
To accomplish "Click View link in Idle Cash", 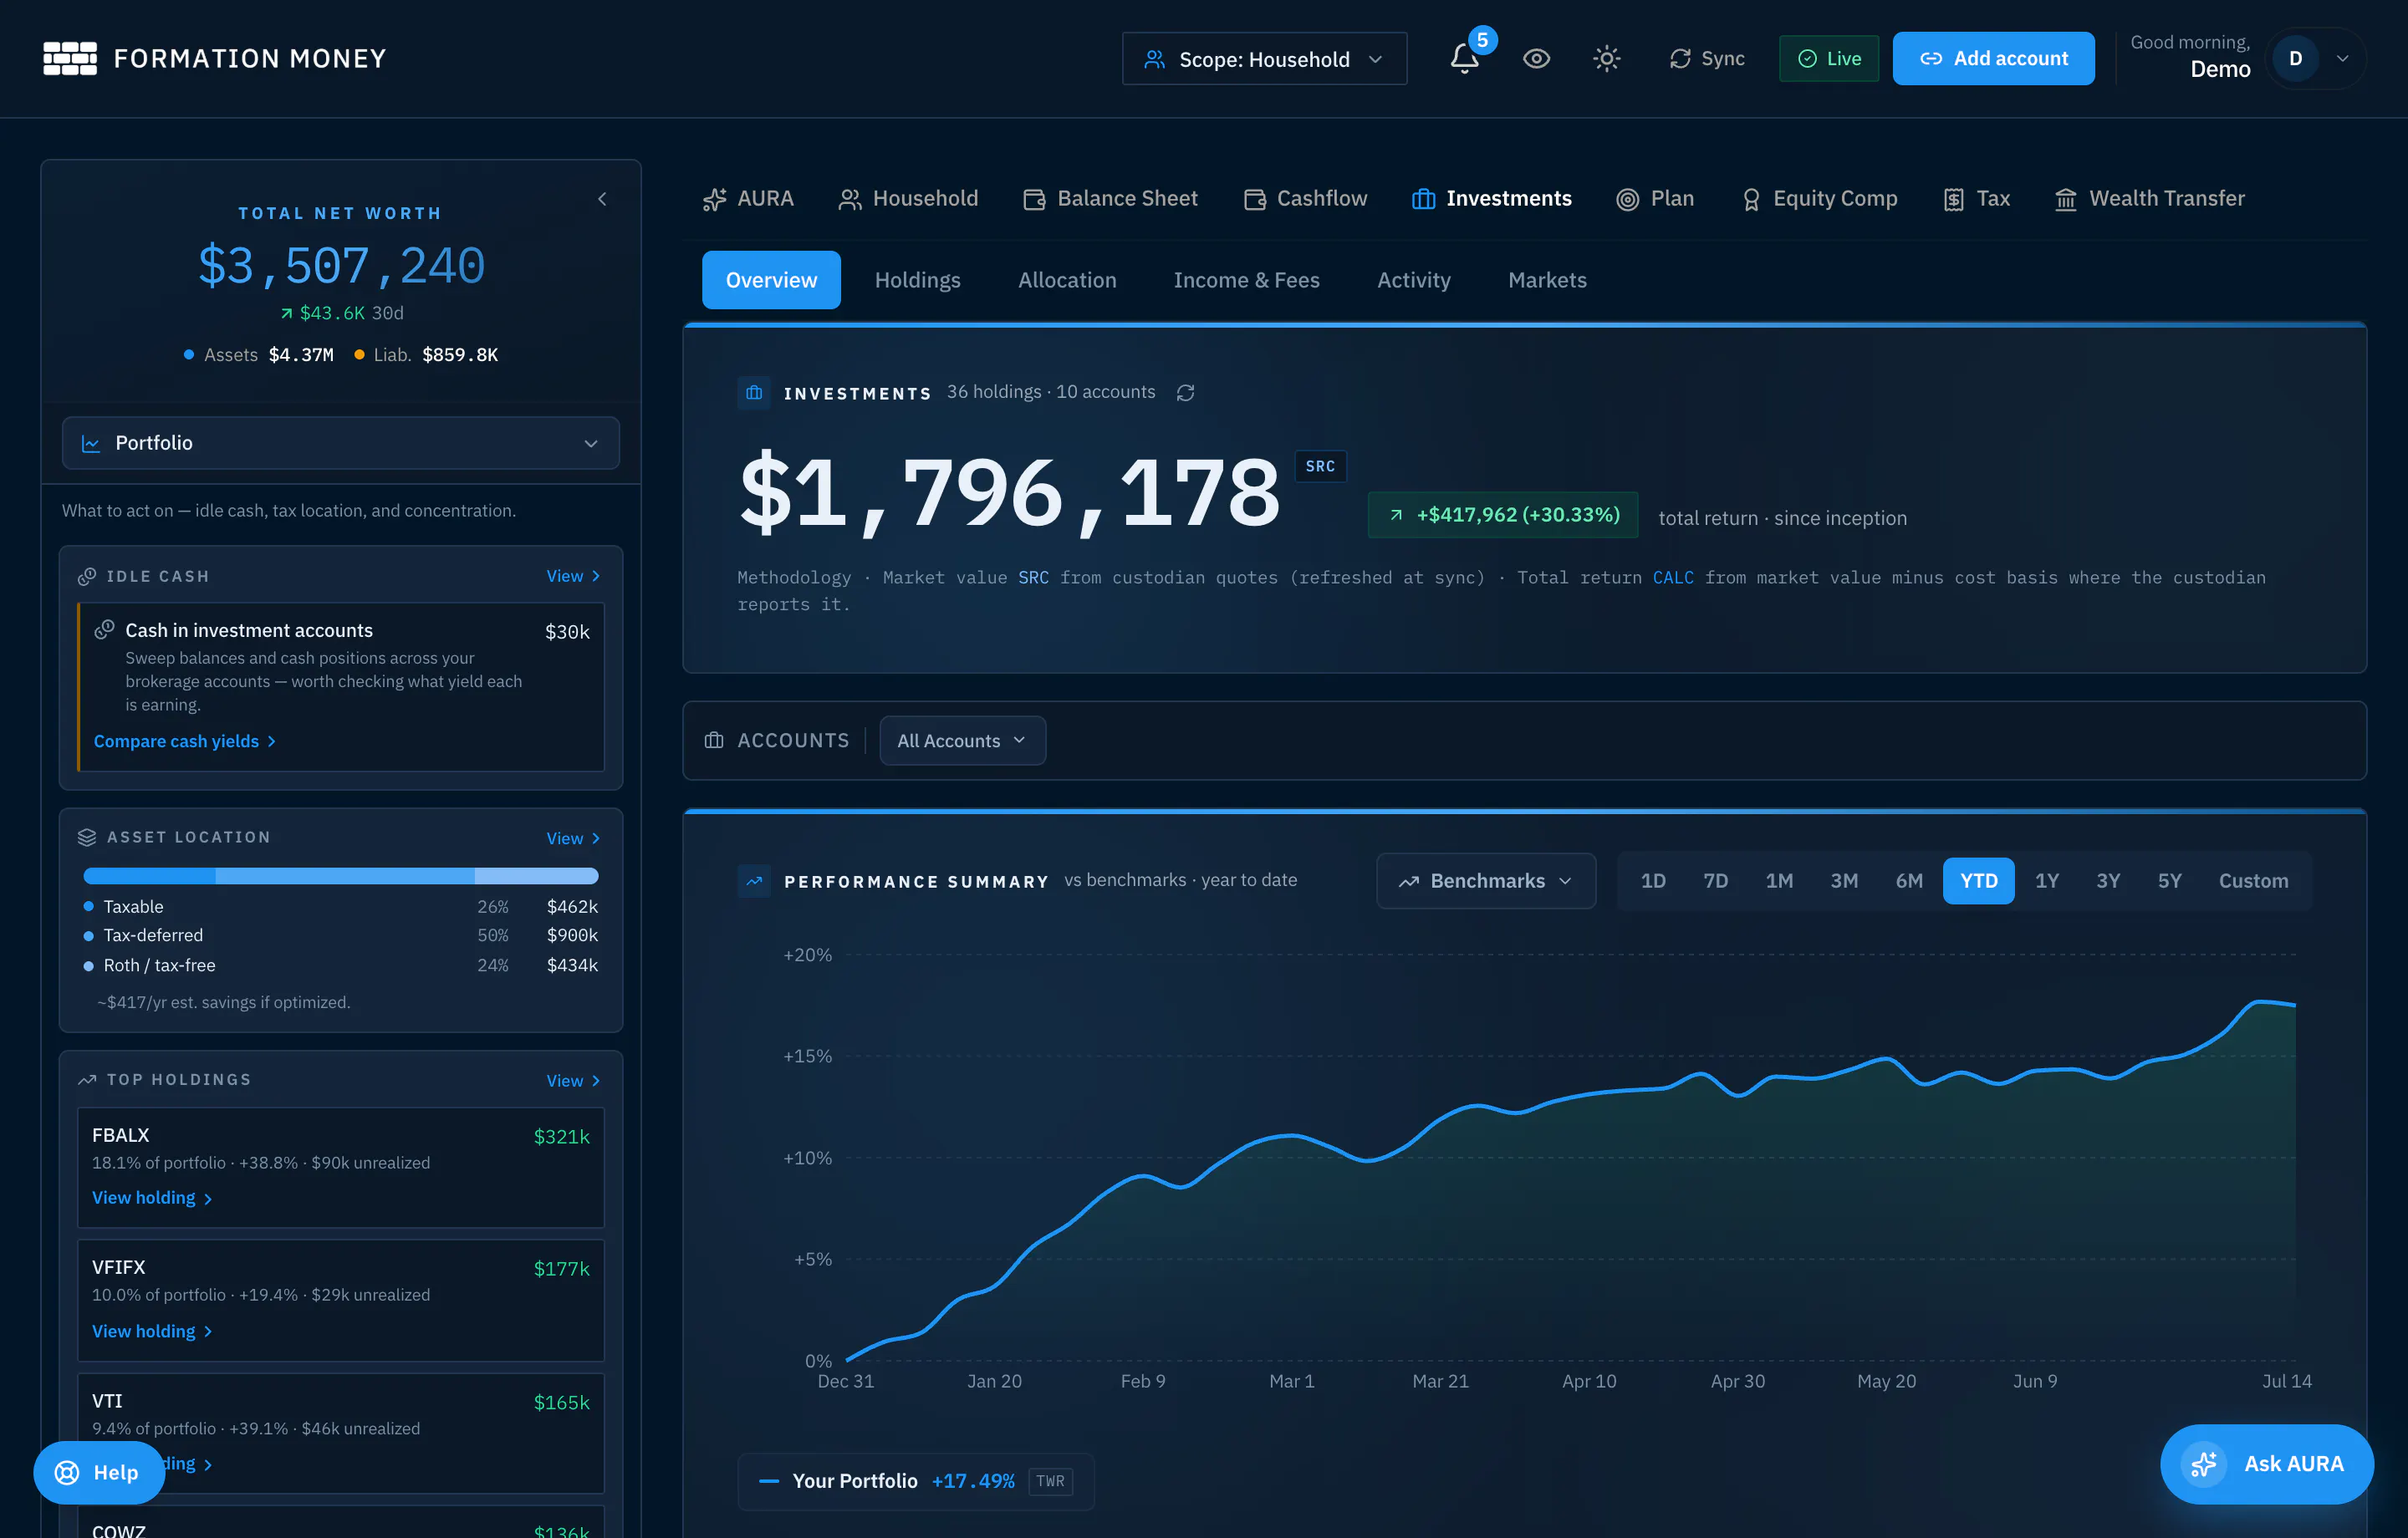I will (573, 576).
